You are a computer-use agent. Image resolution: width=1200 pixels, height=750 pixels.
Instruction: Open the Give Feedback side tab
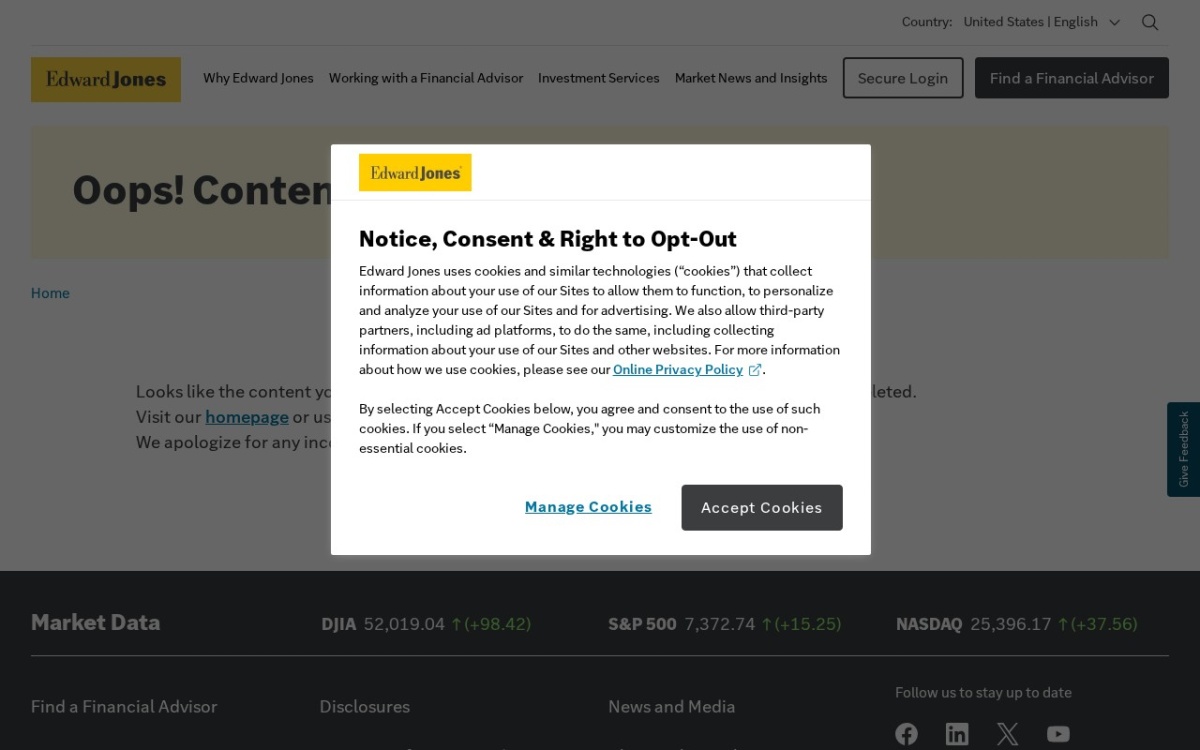coord(1184,449)
